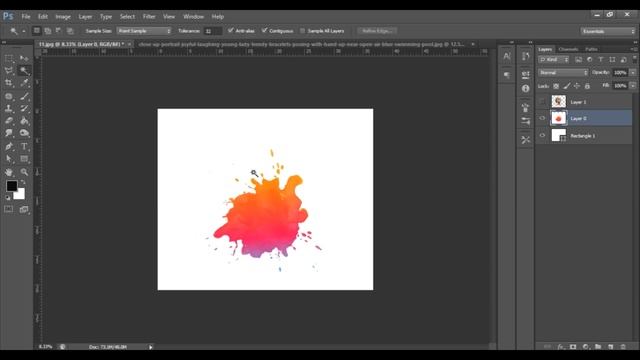Toggle Quick Mask mode
This screenshot has height=360, width=640.
(9, 209)
